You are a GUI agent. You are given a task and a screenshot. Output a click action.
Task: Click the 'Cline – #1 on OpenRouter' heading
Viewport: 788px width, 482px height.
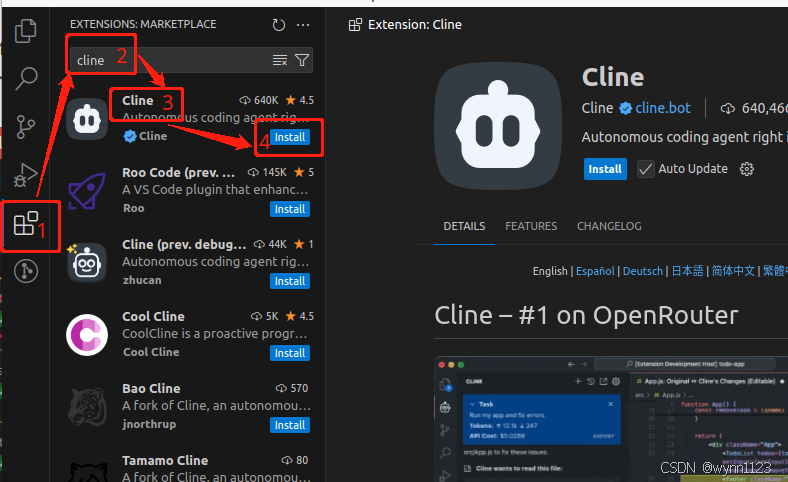[586, 316]
